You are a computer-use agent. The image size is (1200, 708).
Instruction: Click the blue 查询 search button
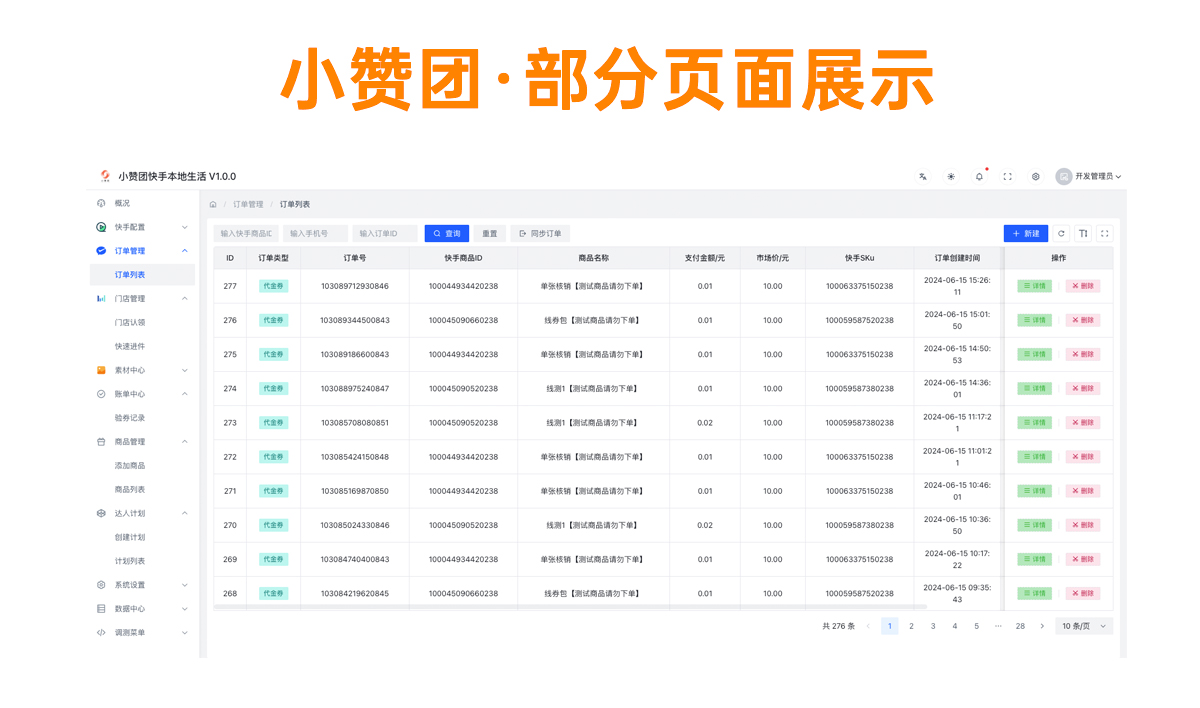pos(447,233)
